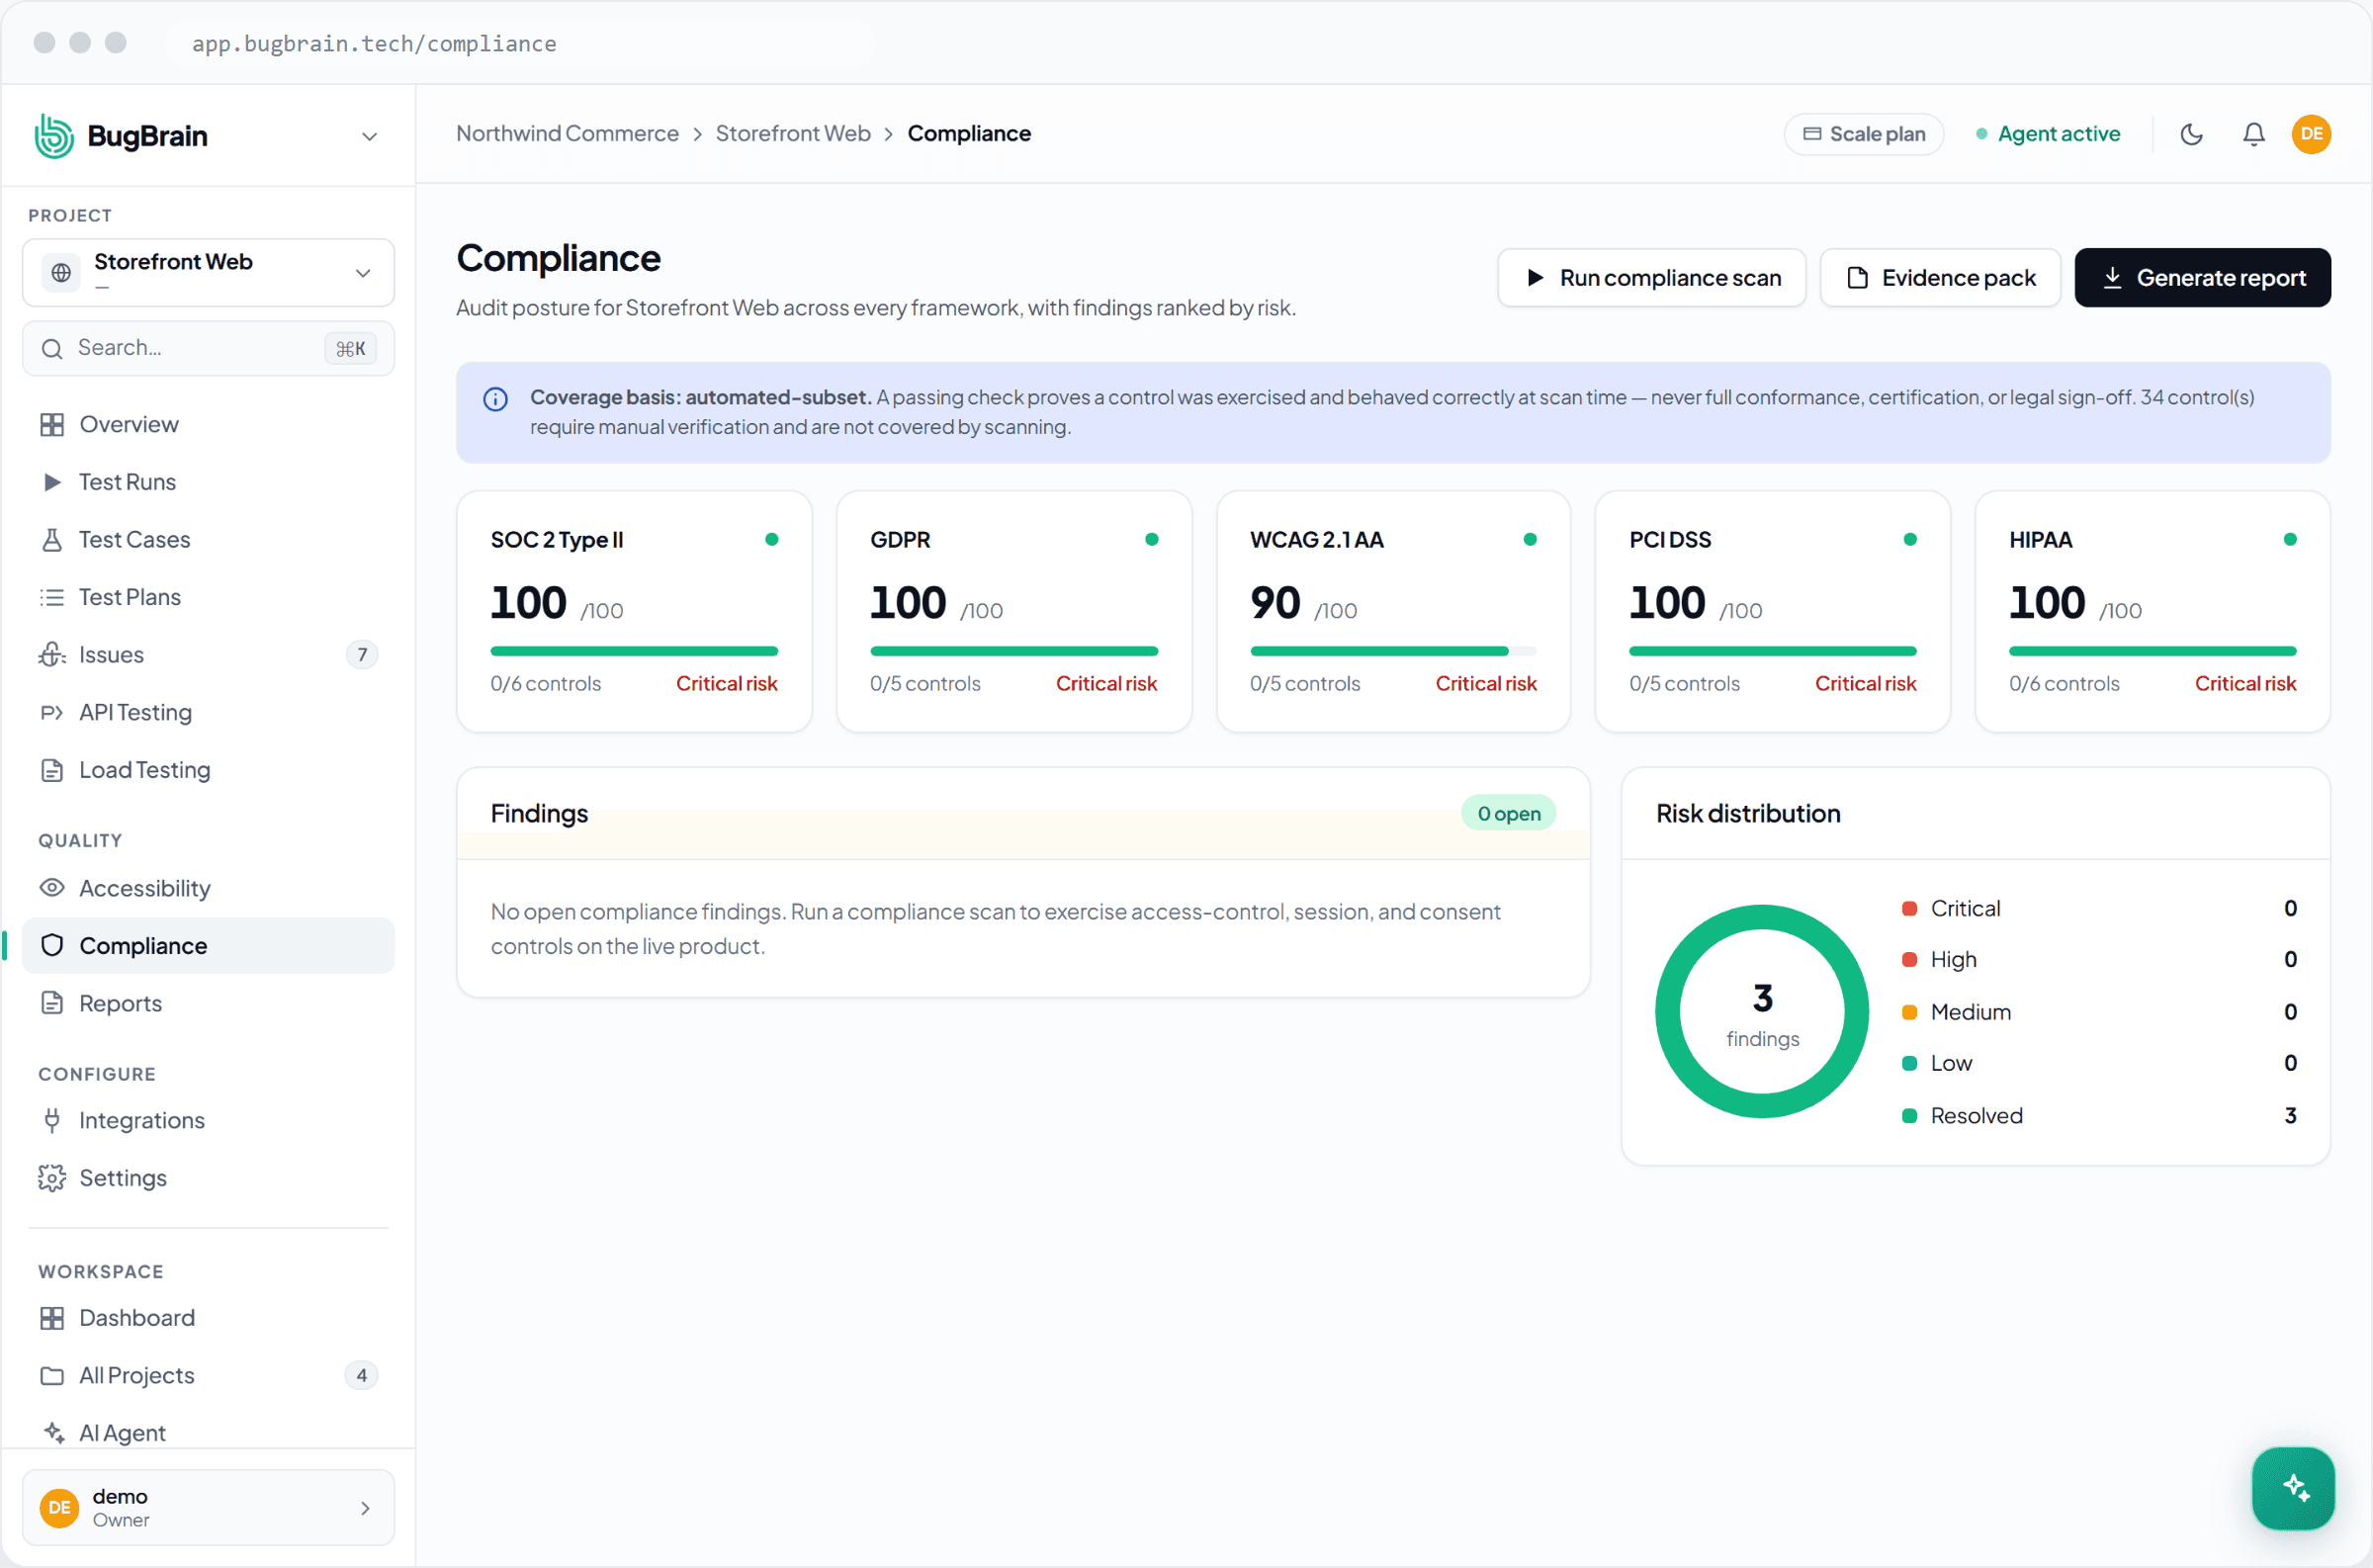Toggle dark mode with the moon icon
This screenshot has width=2373, height=1568.
tap(2191, 134)
